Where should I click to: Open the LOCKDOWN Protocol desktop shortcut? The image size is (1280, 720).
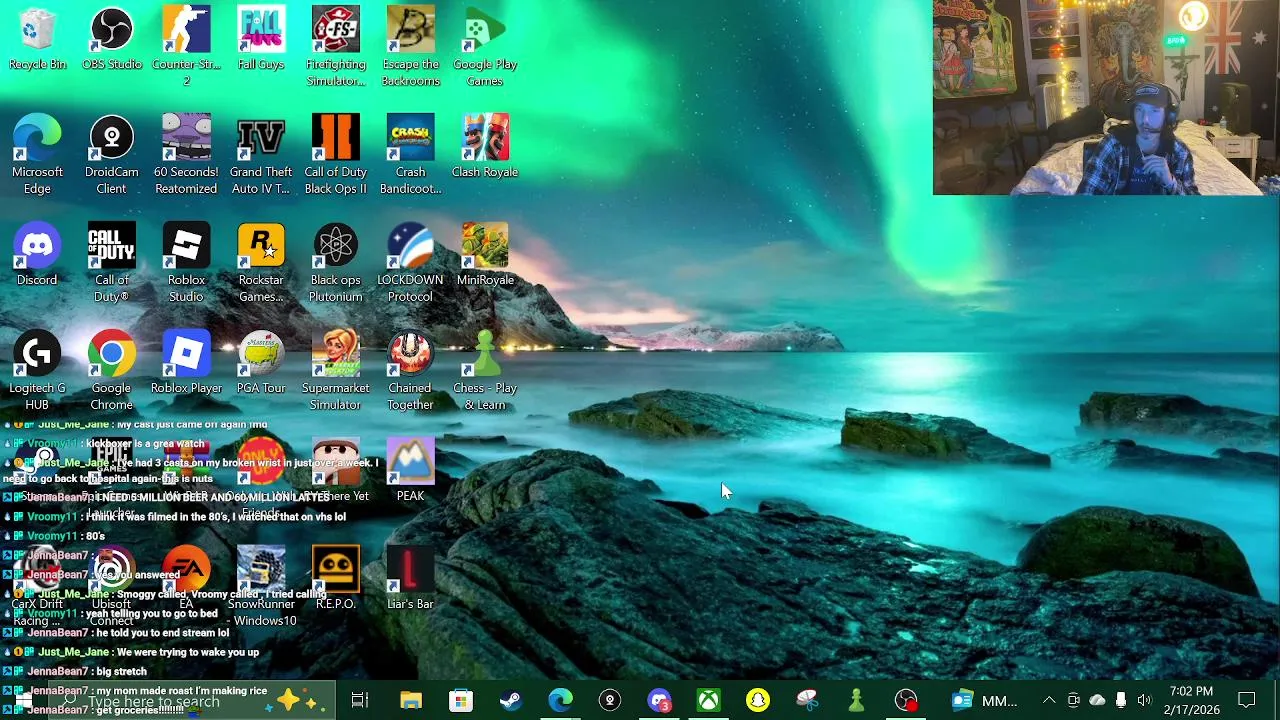pyautogui.click(x=410, y=263)
